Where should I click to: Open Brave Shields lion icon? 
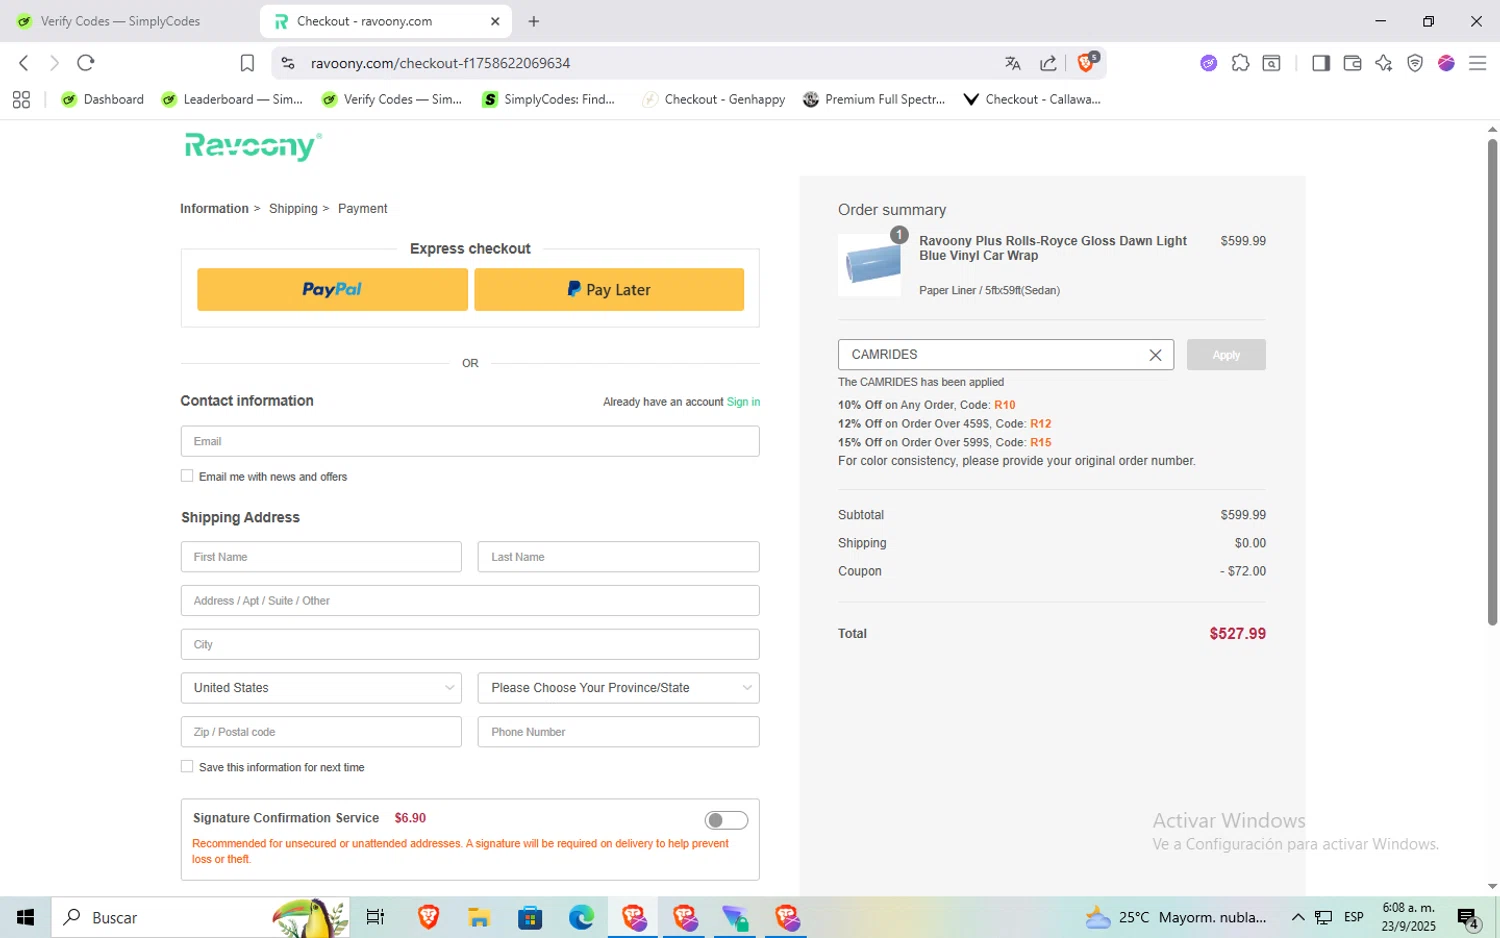(1087, 62)
